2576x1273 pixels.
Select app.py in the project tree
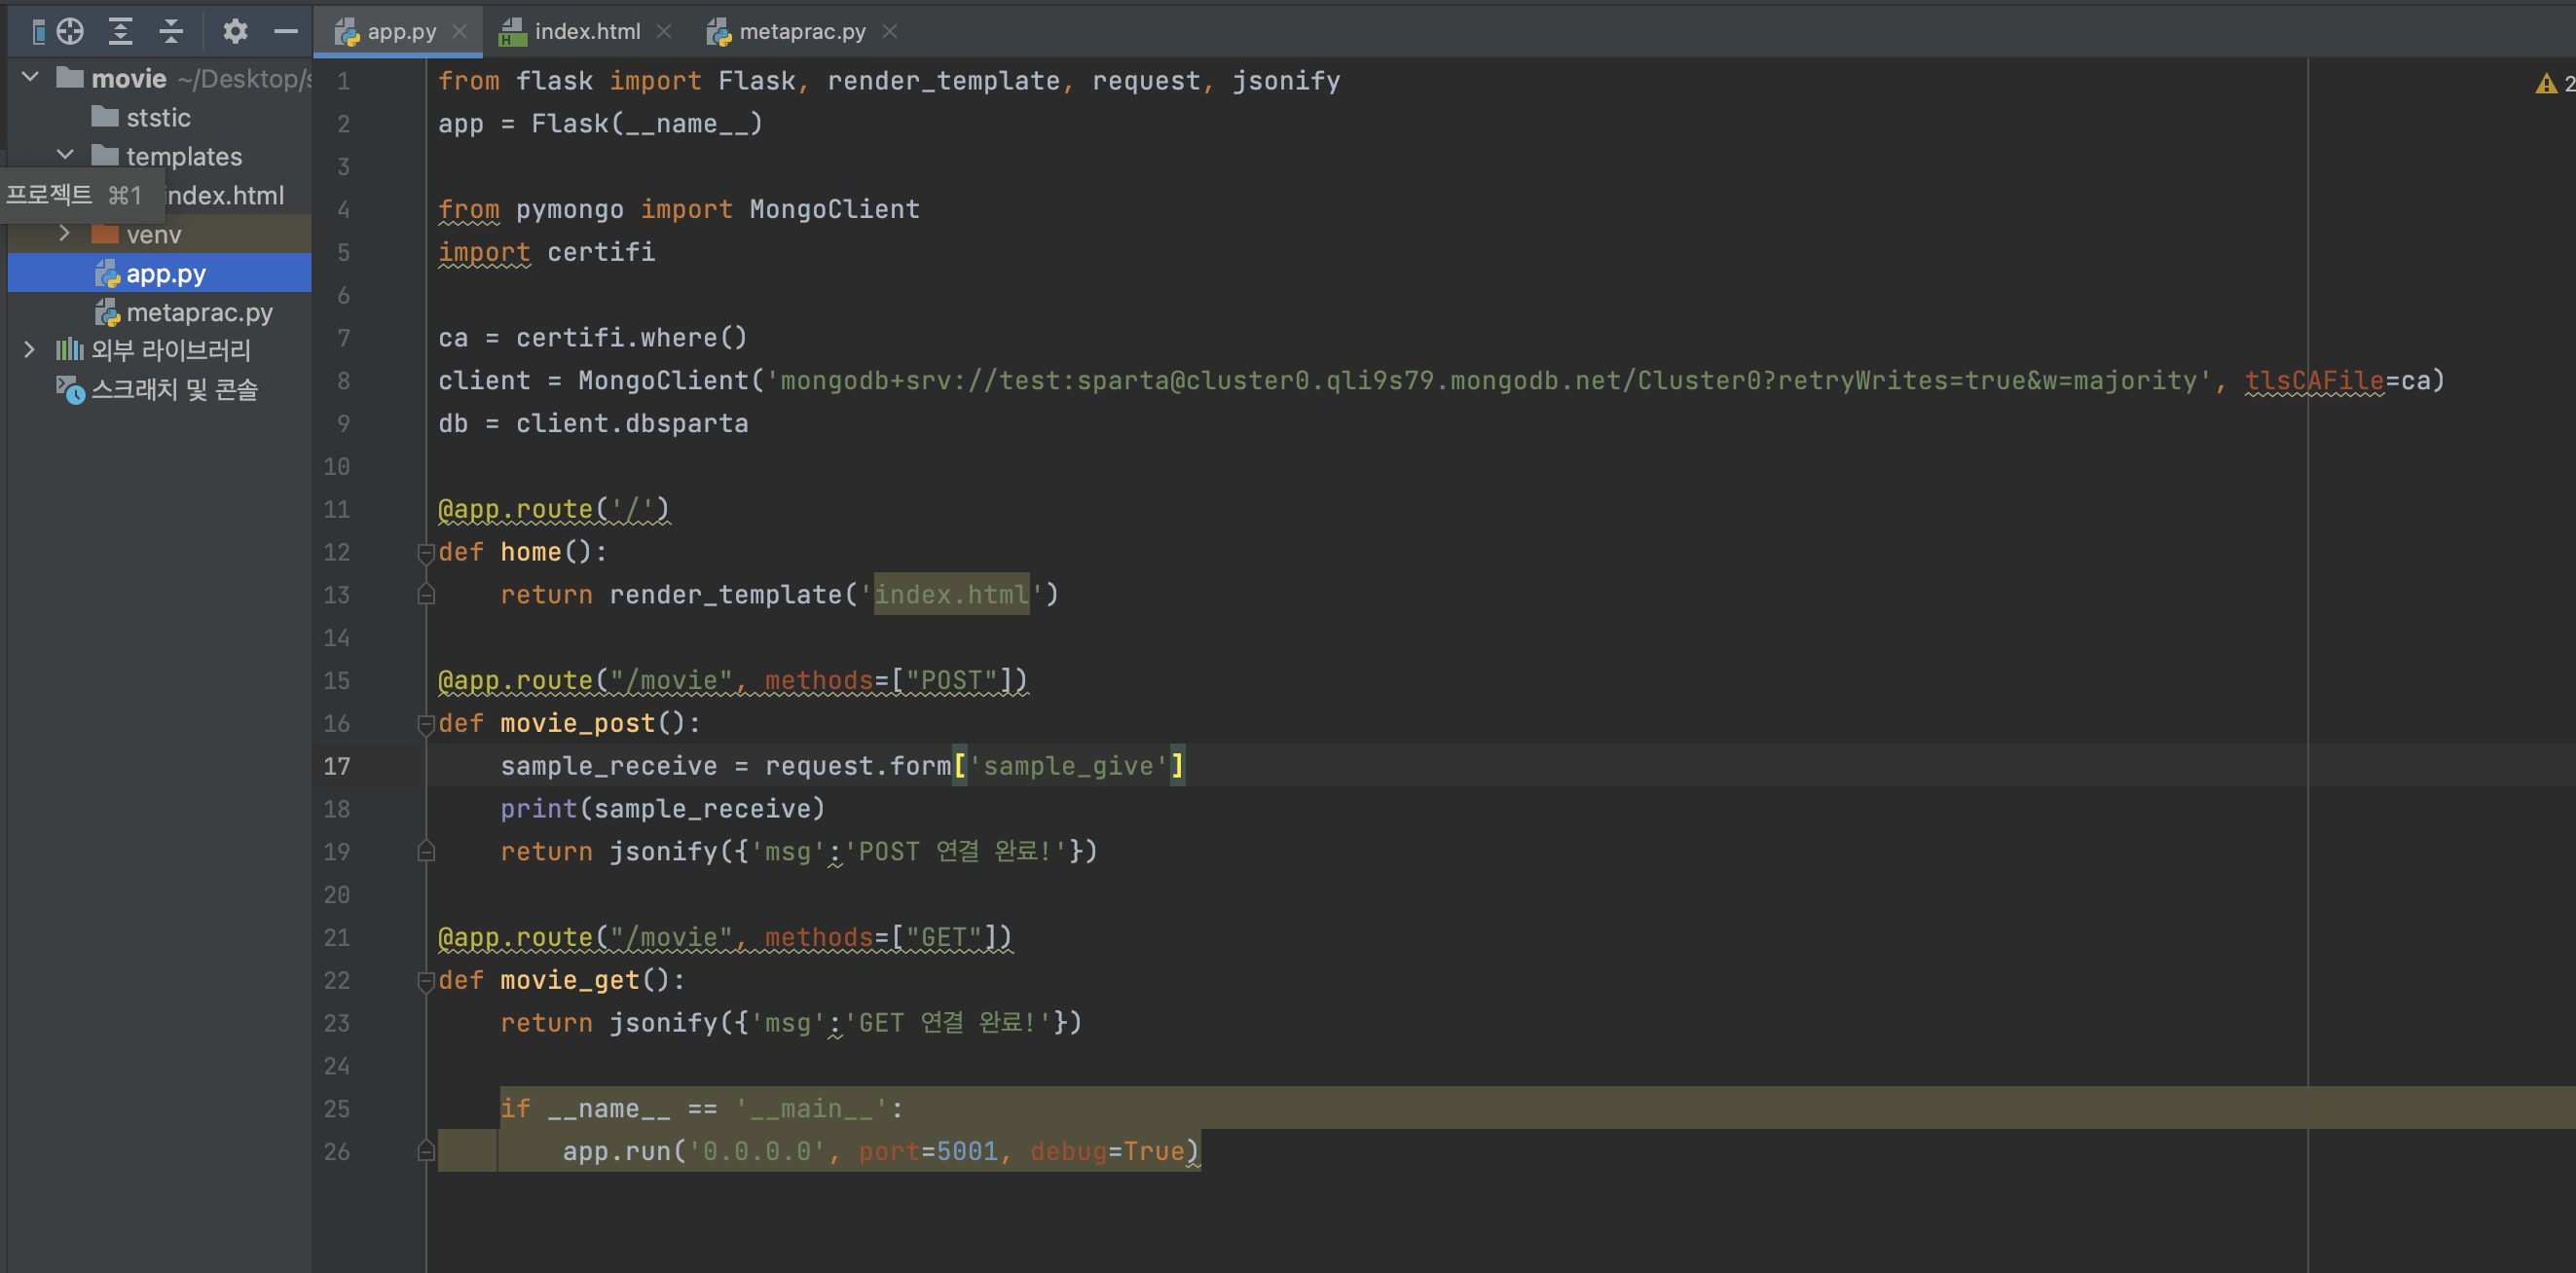click(x=160, y=273)
